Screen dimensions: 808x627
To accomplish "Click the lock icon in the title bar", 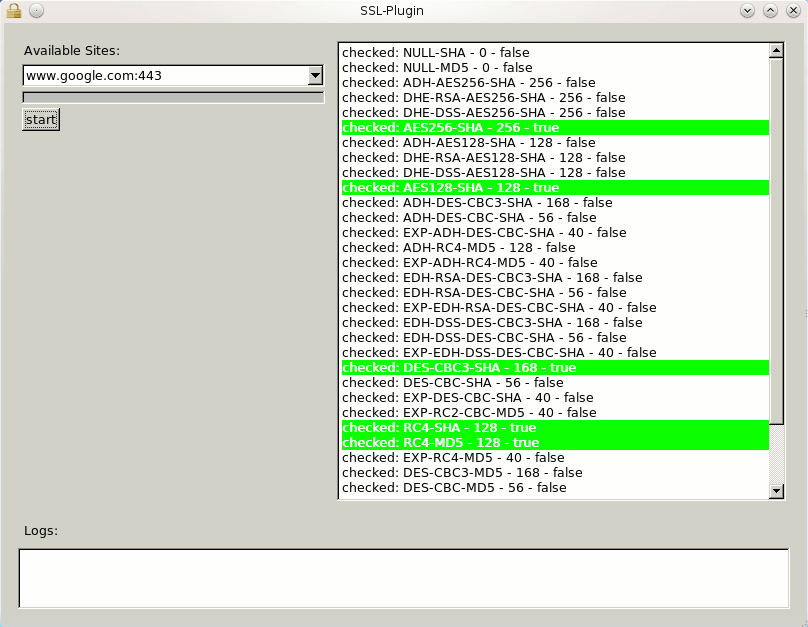I will coord(14,10).
